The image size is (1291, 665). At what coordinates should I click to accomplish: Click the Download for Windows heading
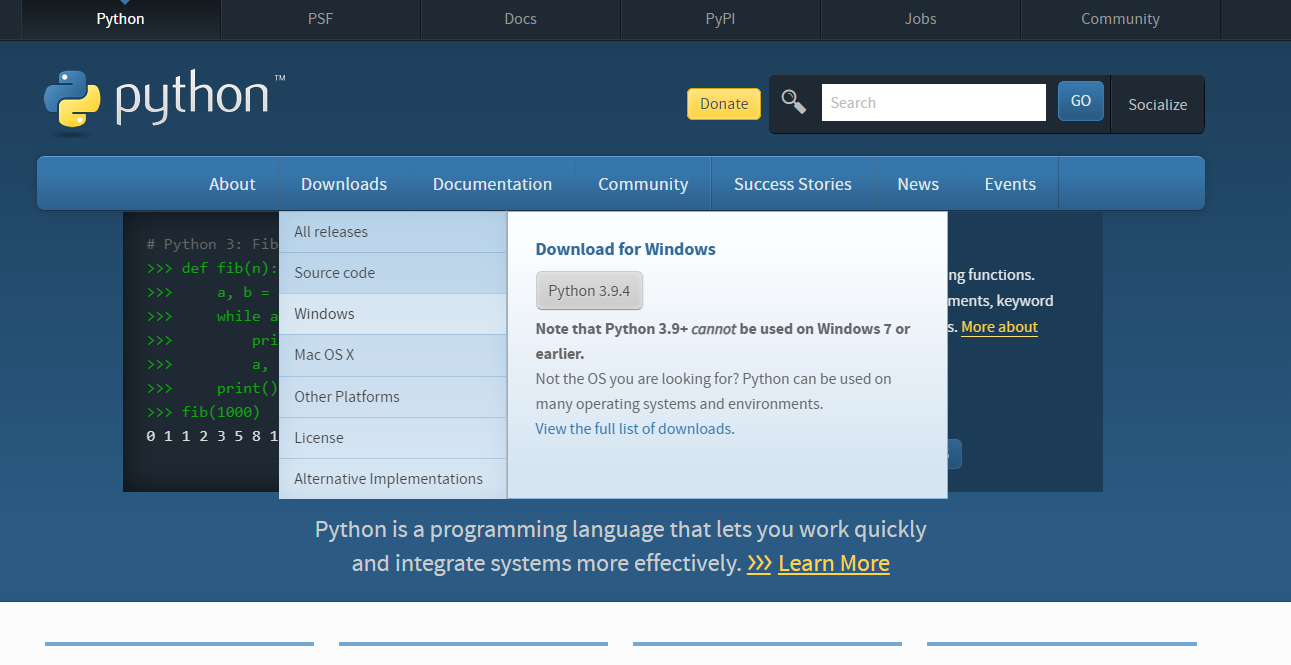(626, 250)
